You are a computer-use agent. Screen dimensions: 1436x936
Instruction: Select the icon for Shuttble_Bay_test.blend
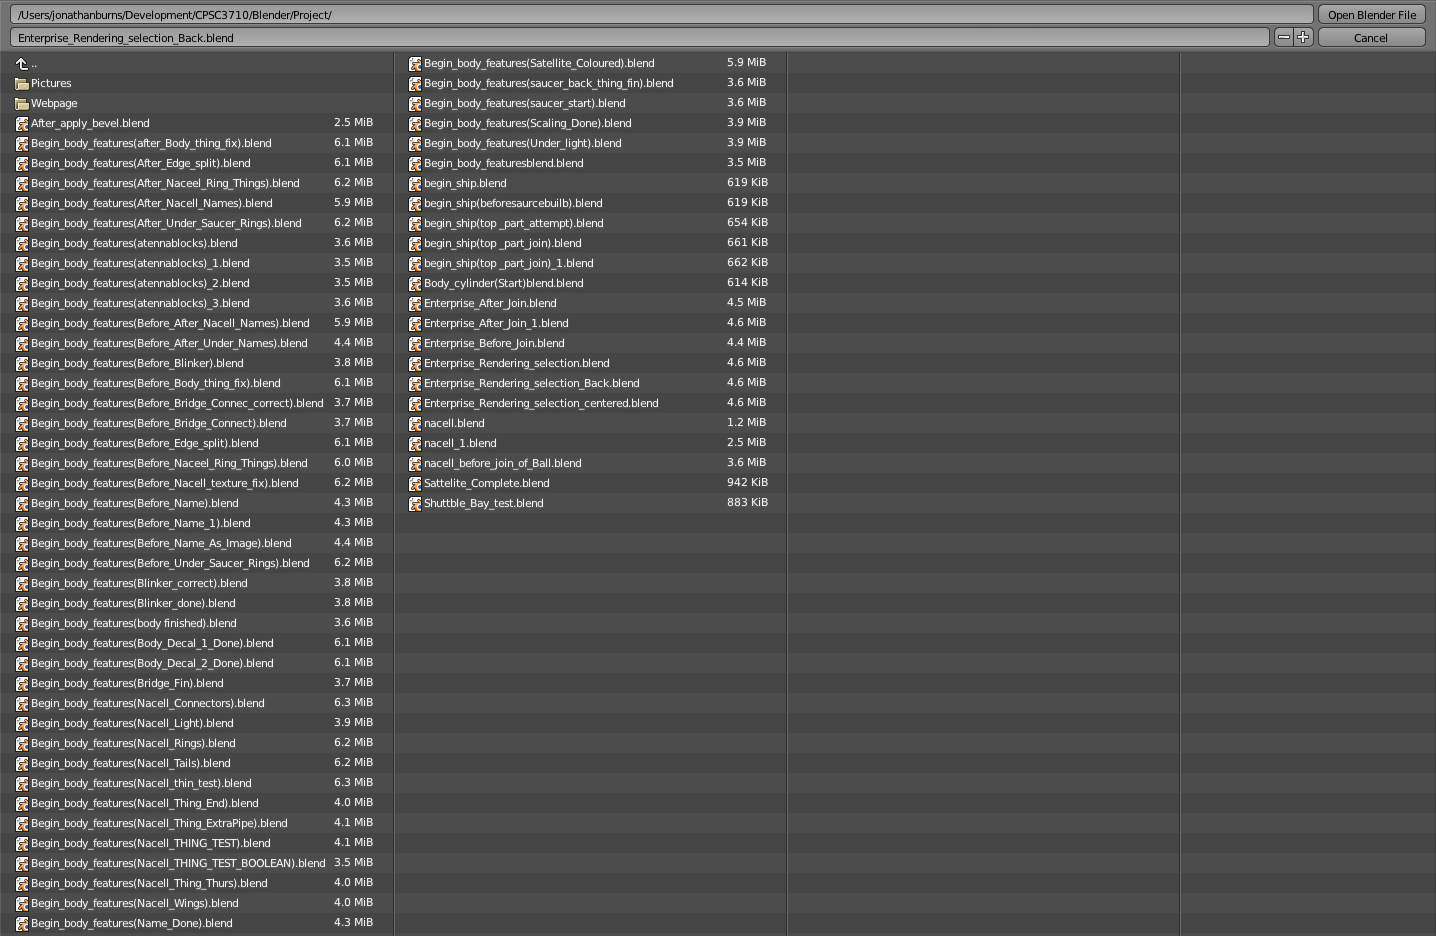point(414,503)
